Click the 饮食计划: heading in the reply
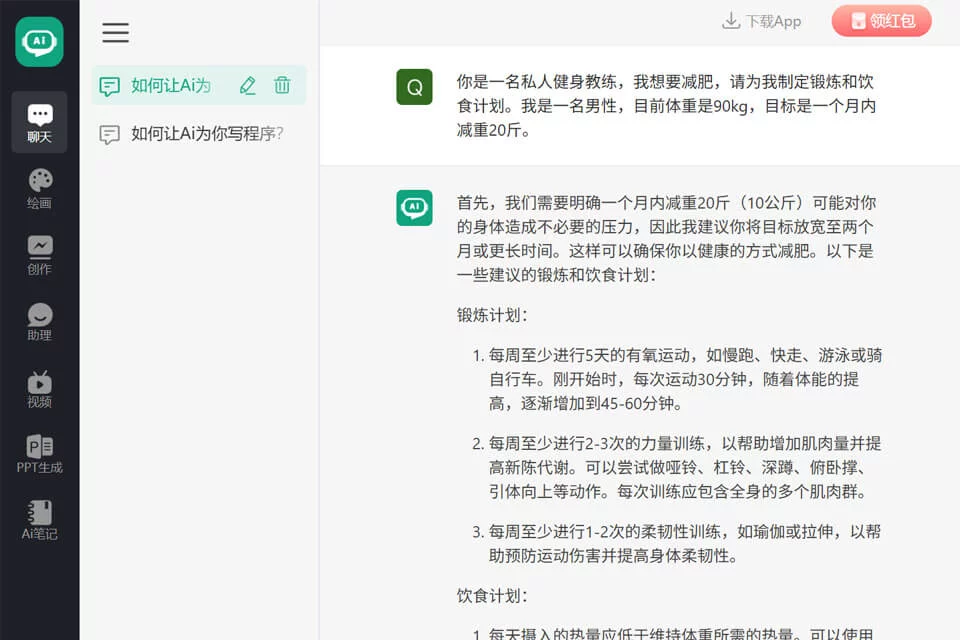Image resolution: width=960 pixels, height=640 pixels. [x=492, y=595]
